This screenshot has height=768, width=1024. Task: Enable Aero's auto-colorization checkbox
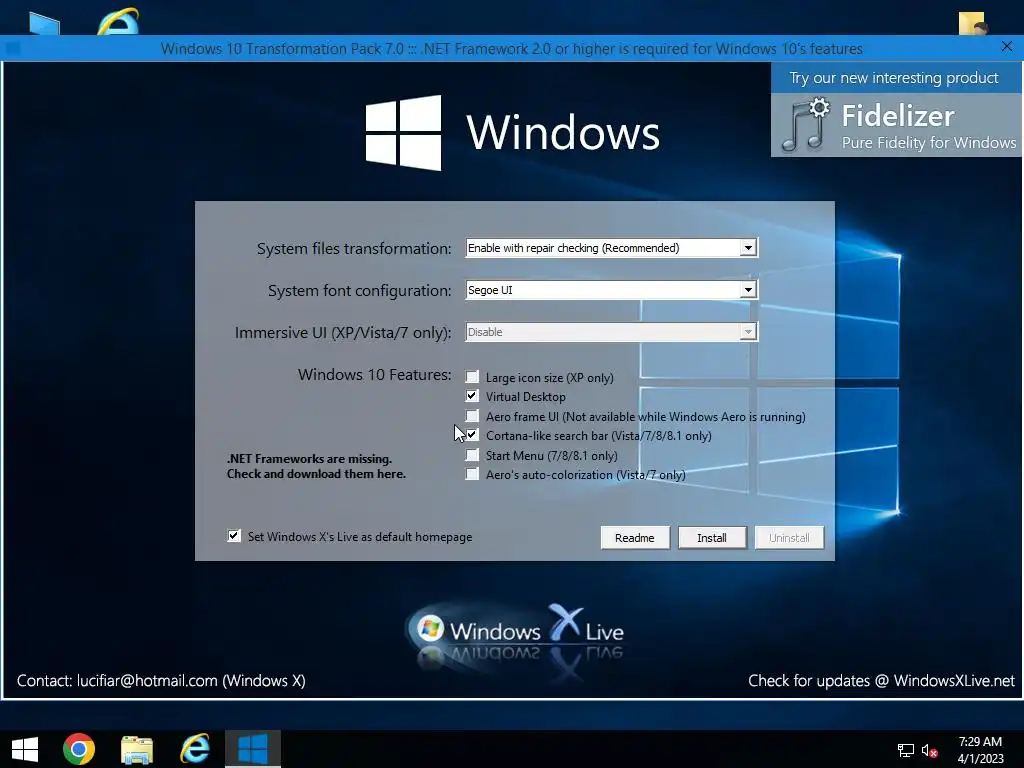pyautogui.click(x=472, y=474)
